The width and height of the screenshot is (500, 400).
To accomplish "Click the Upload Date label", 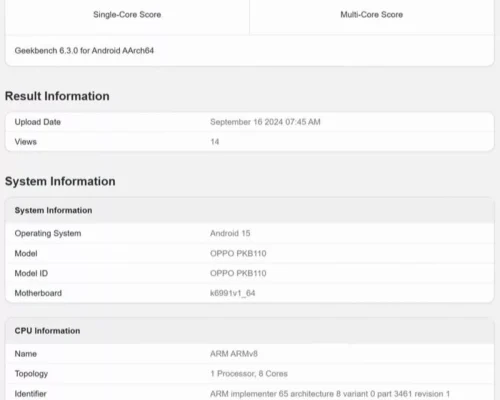I will coord(38,122).
